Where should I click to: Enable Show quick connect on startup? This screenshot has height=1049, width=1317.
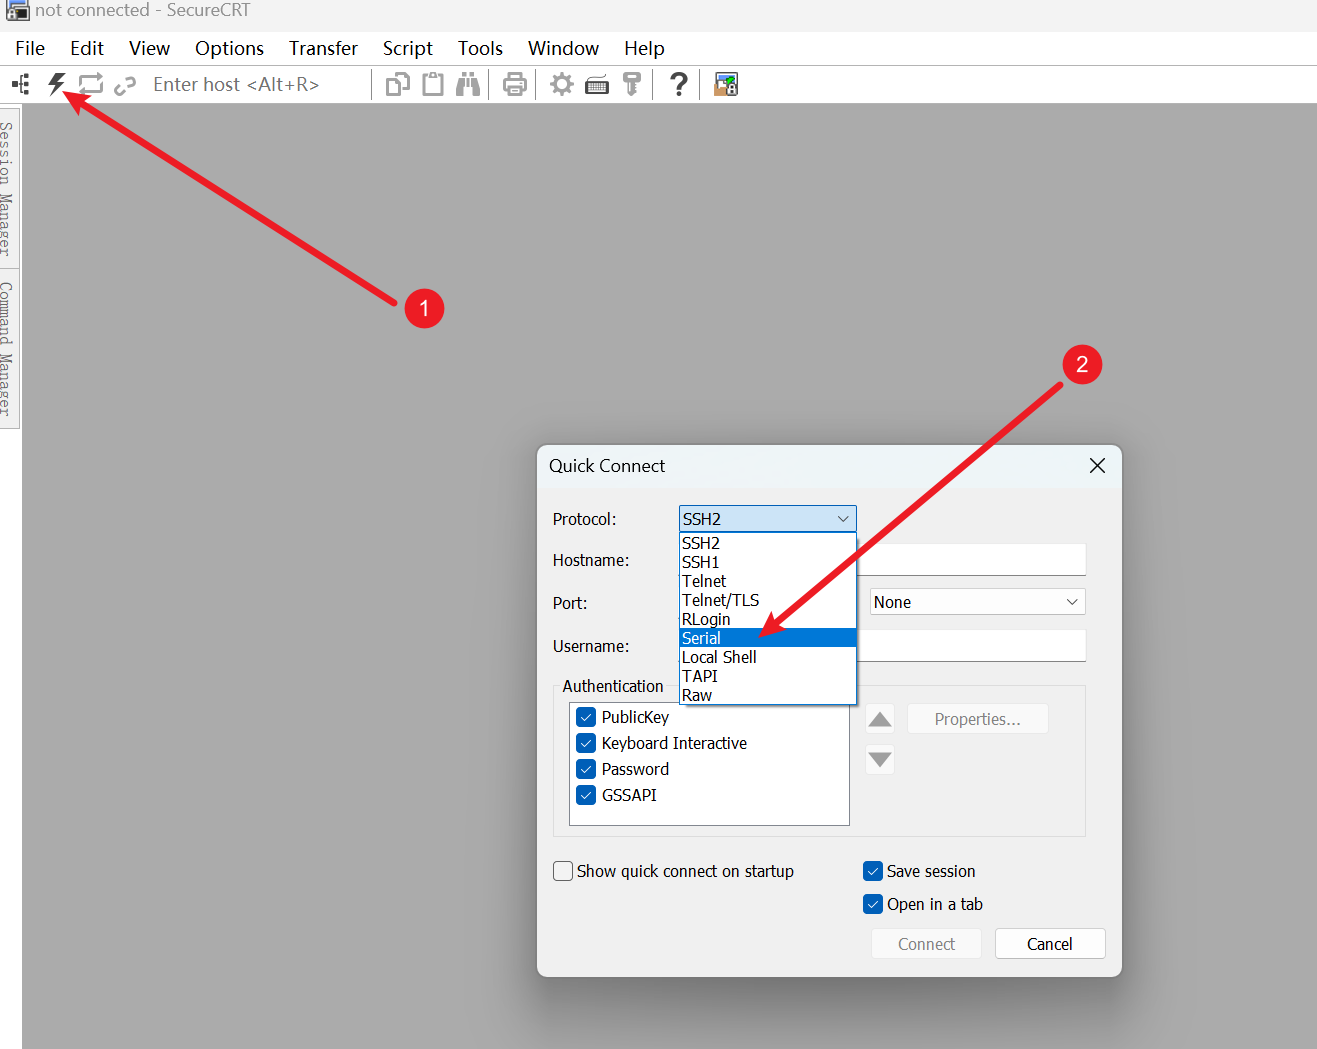pos(564,871)
